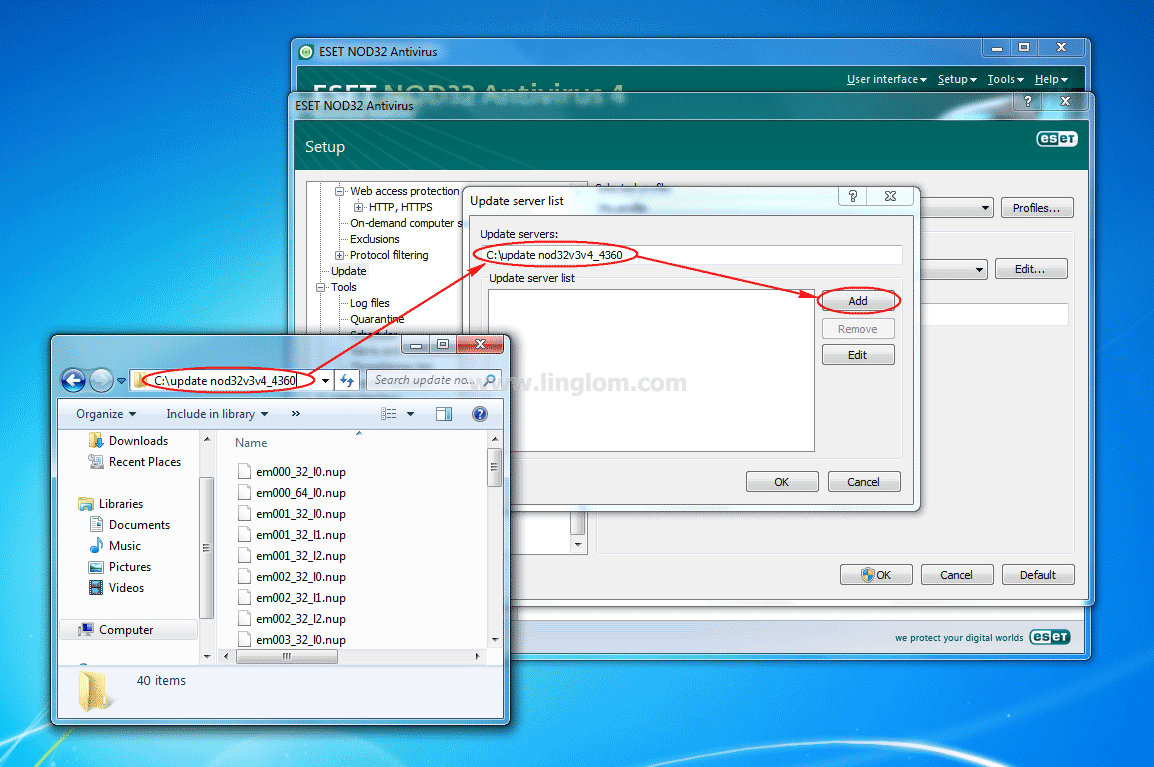1154x767 pixels.
Task: Open the dropdown left of Profiles button
Action: [x=985, y=208]
